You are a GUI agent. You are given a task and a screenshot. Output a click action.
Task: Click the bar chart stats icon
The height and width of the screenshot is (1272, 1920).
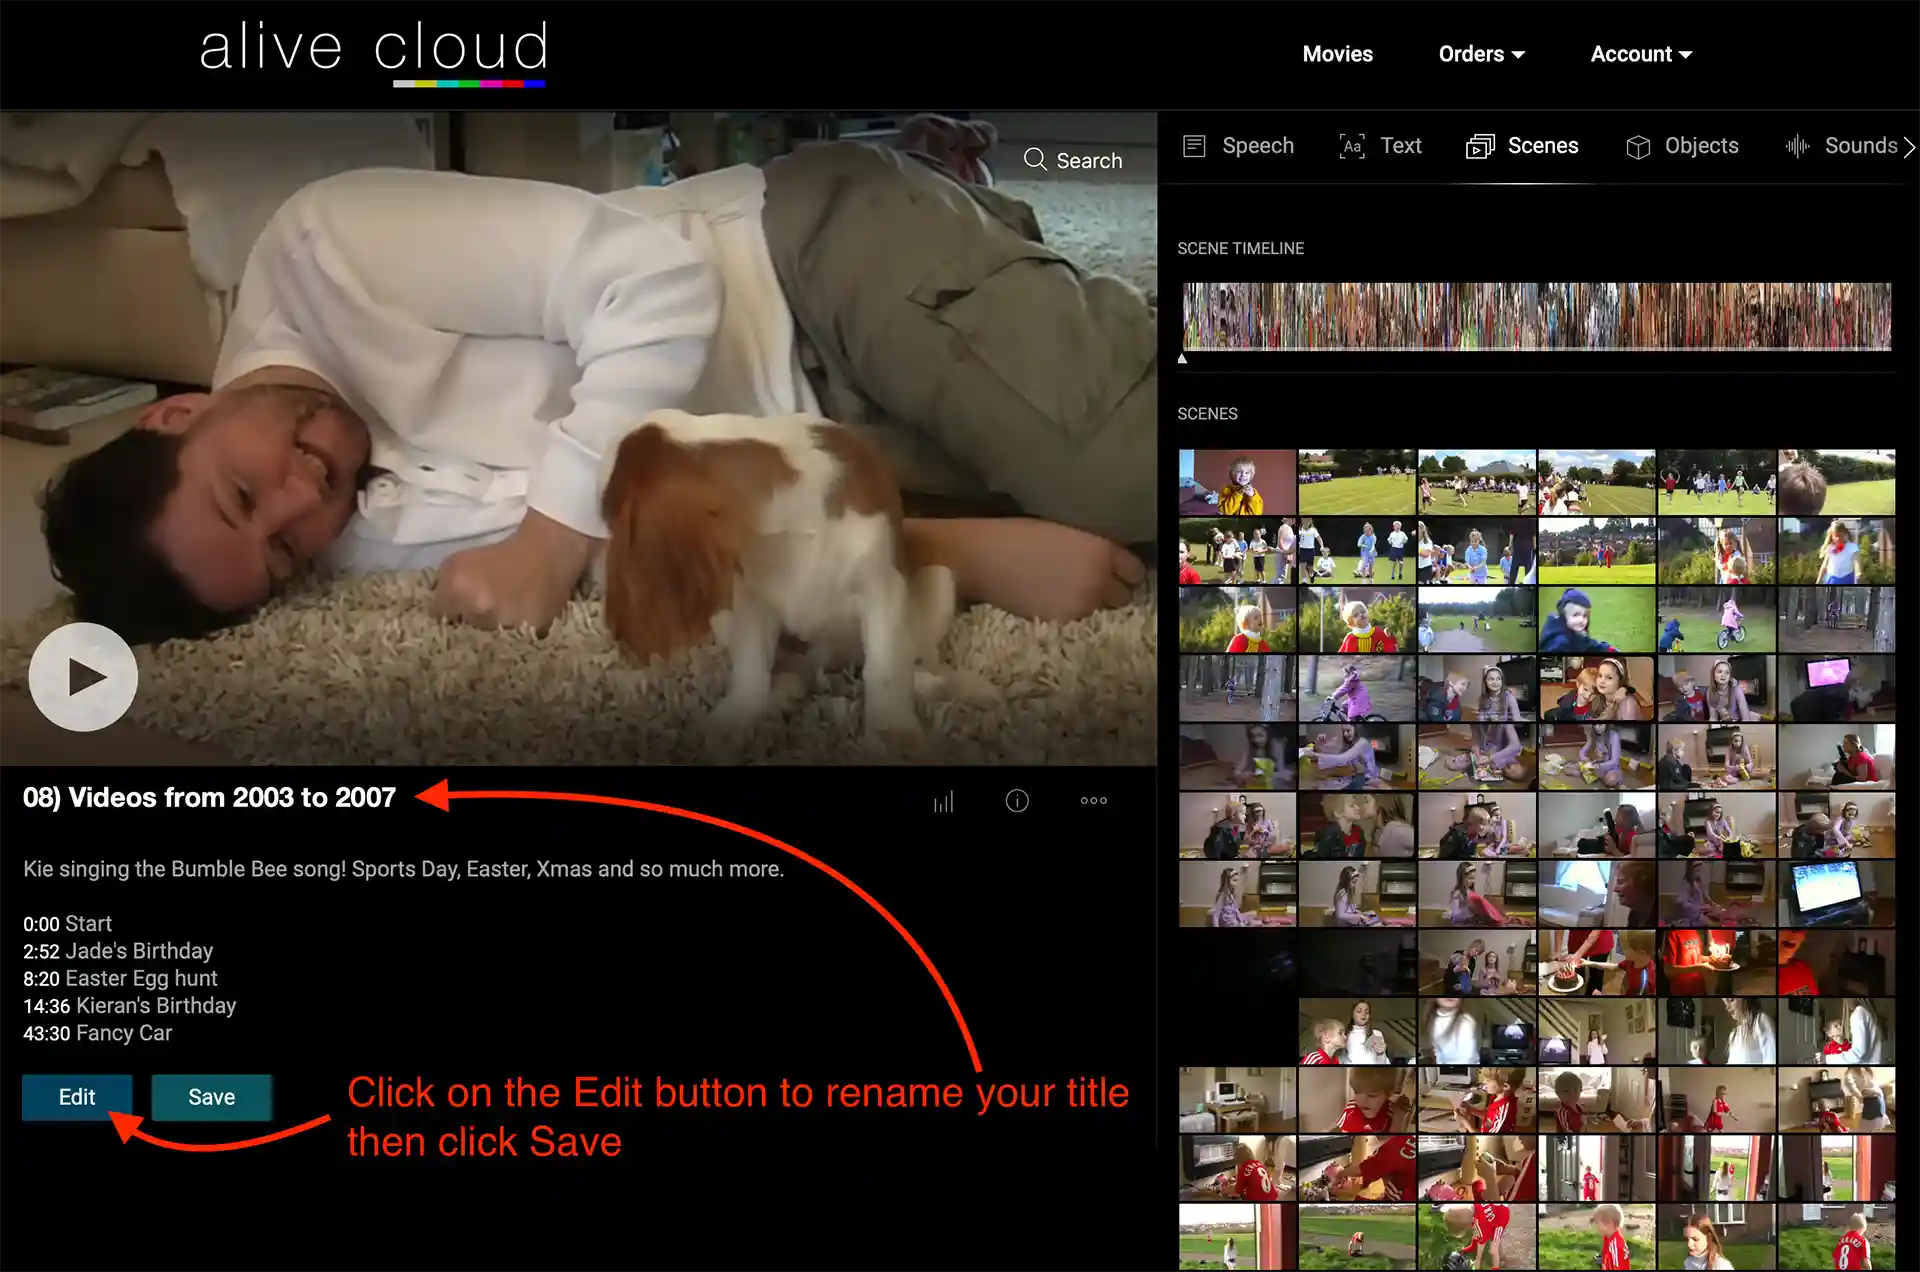click(x=943, y=801)
